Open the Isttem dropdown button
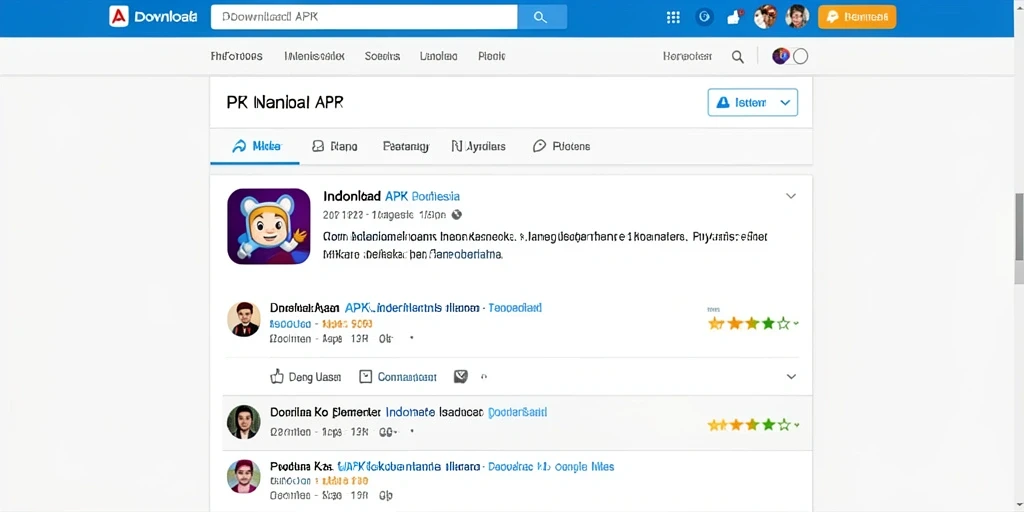 (x=752, y=103)
